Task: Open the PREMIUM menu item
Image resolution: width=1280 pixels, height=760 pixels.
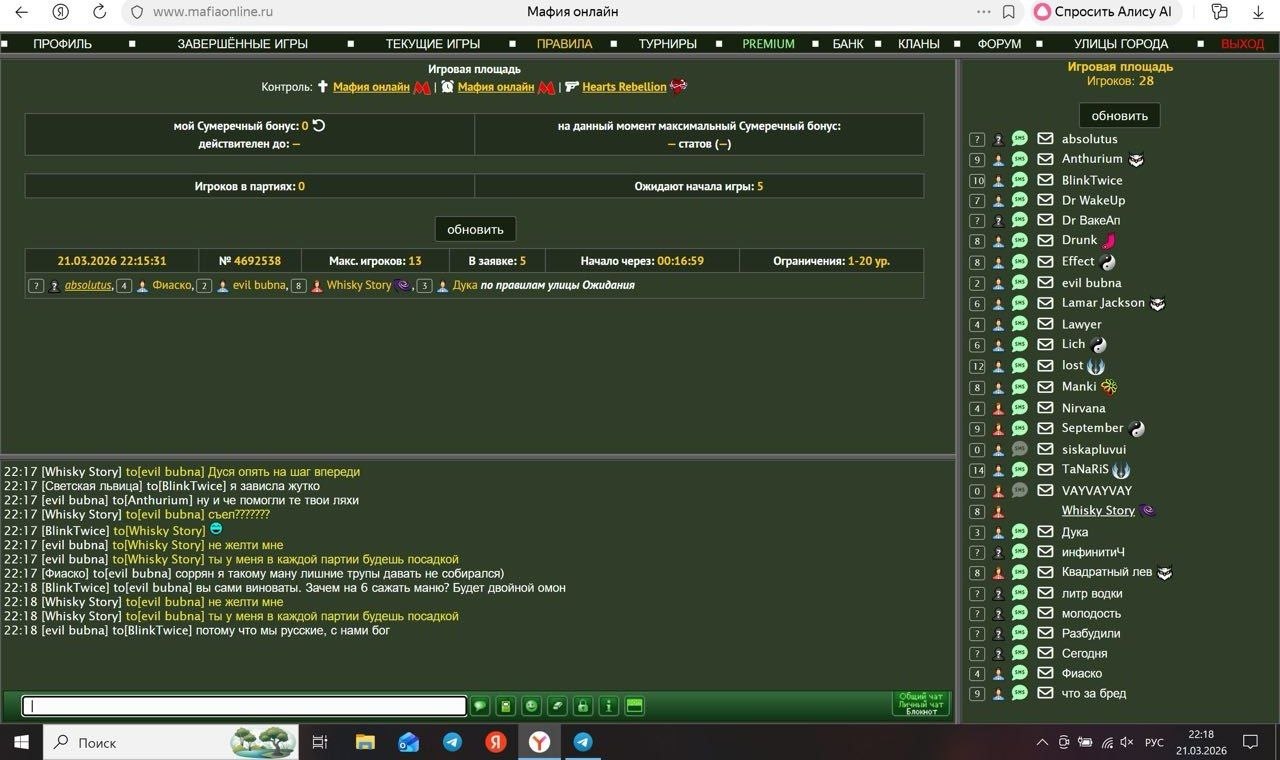Action: 768,44
